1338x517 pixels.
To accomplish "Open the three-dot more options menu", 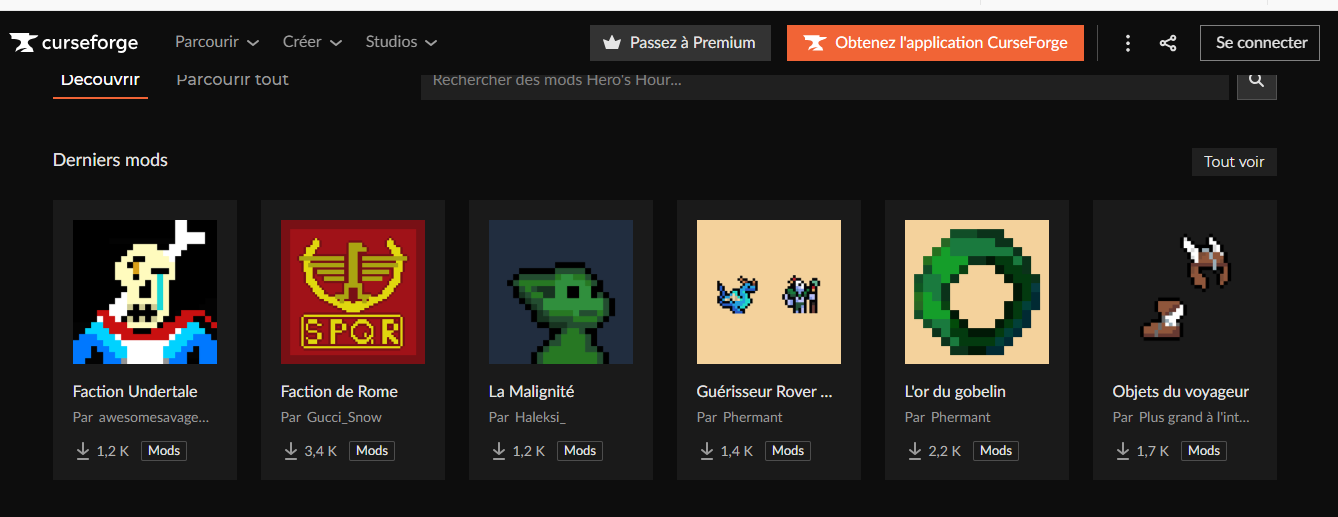I will point(1128,43).
